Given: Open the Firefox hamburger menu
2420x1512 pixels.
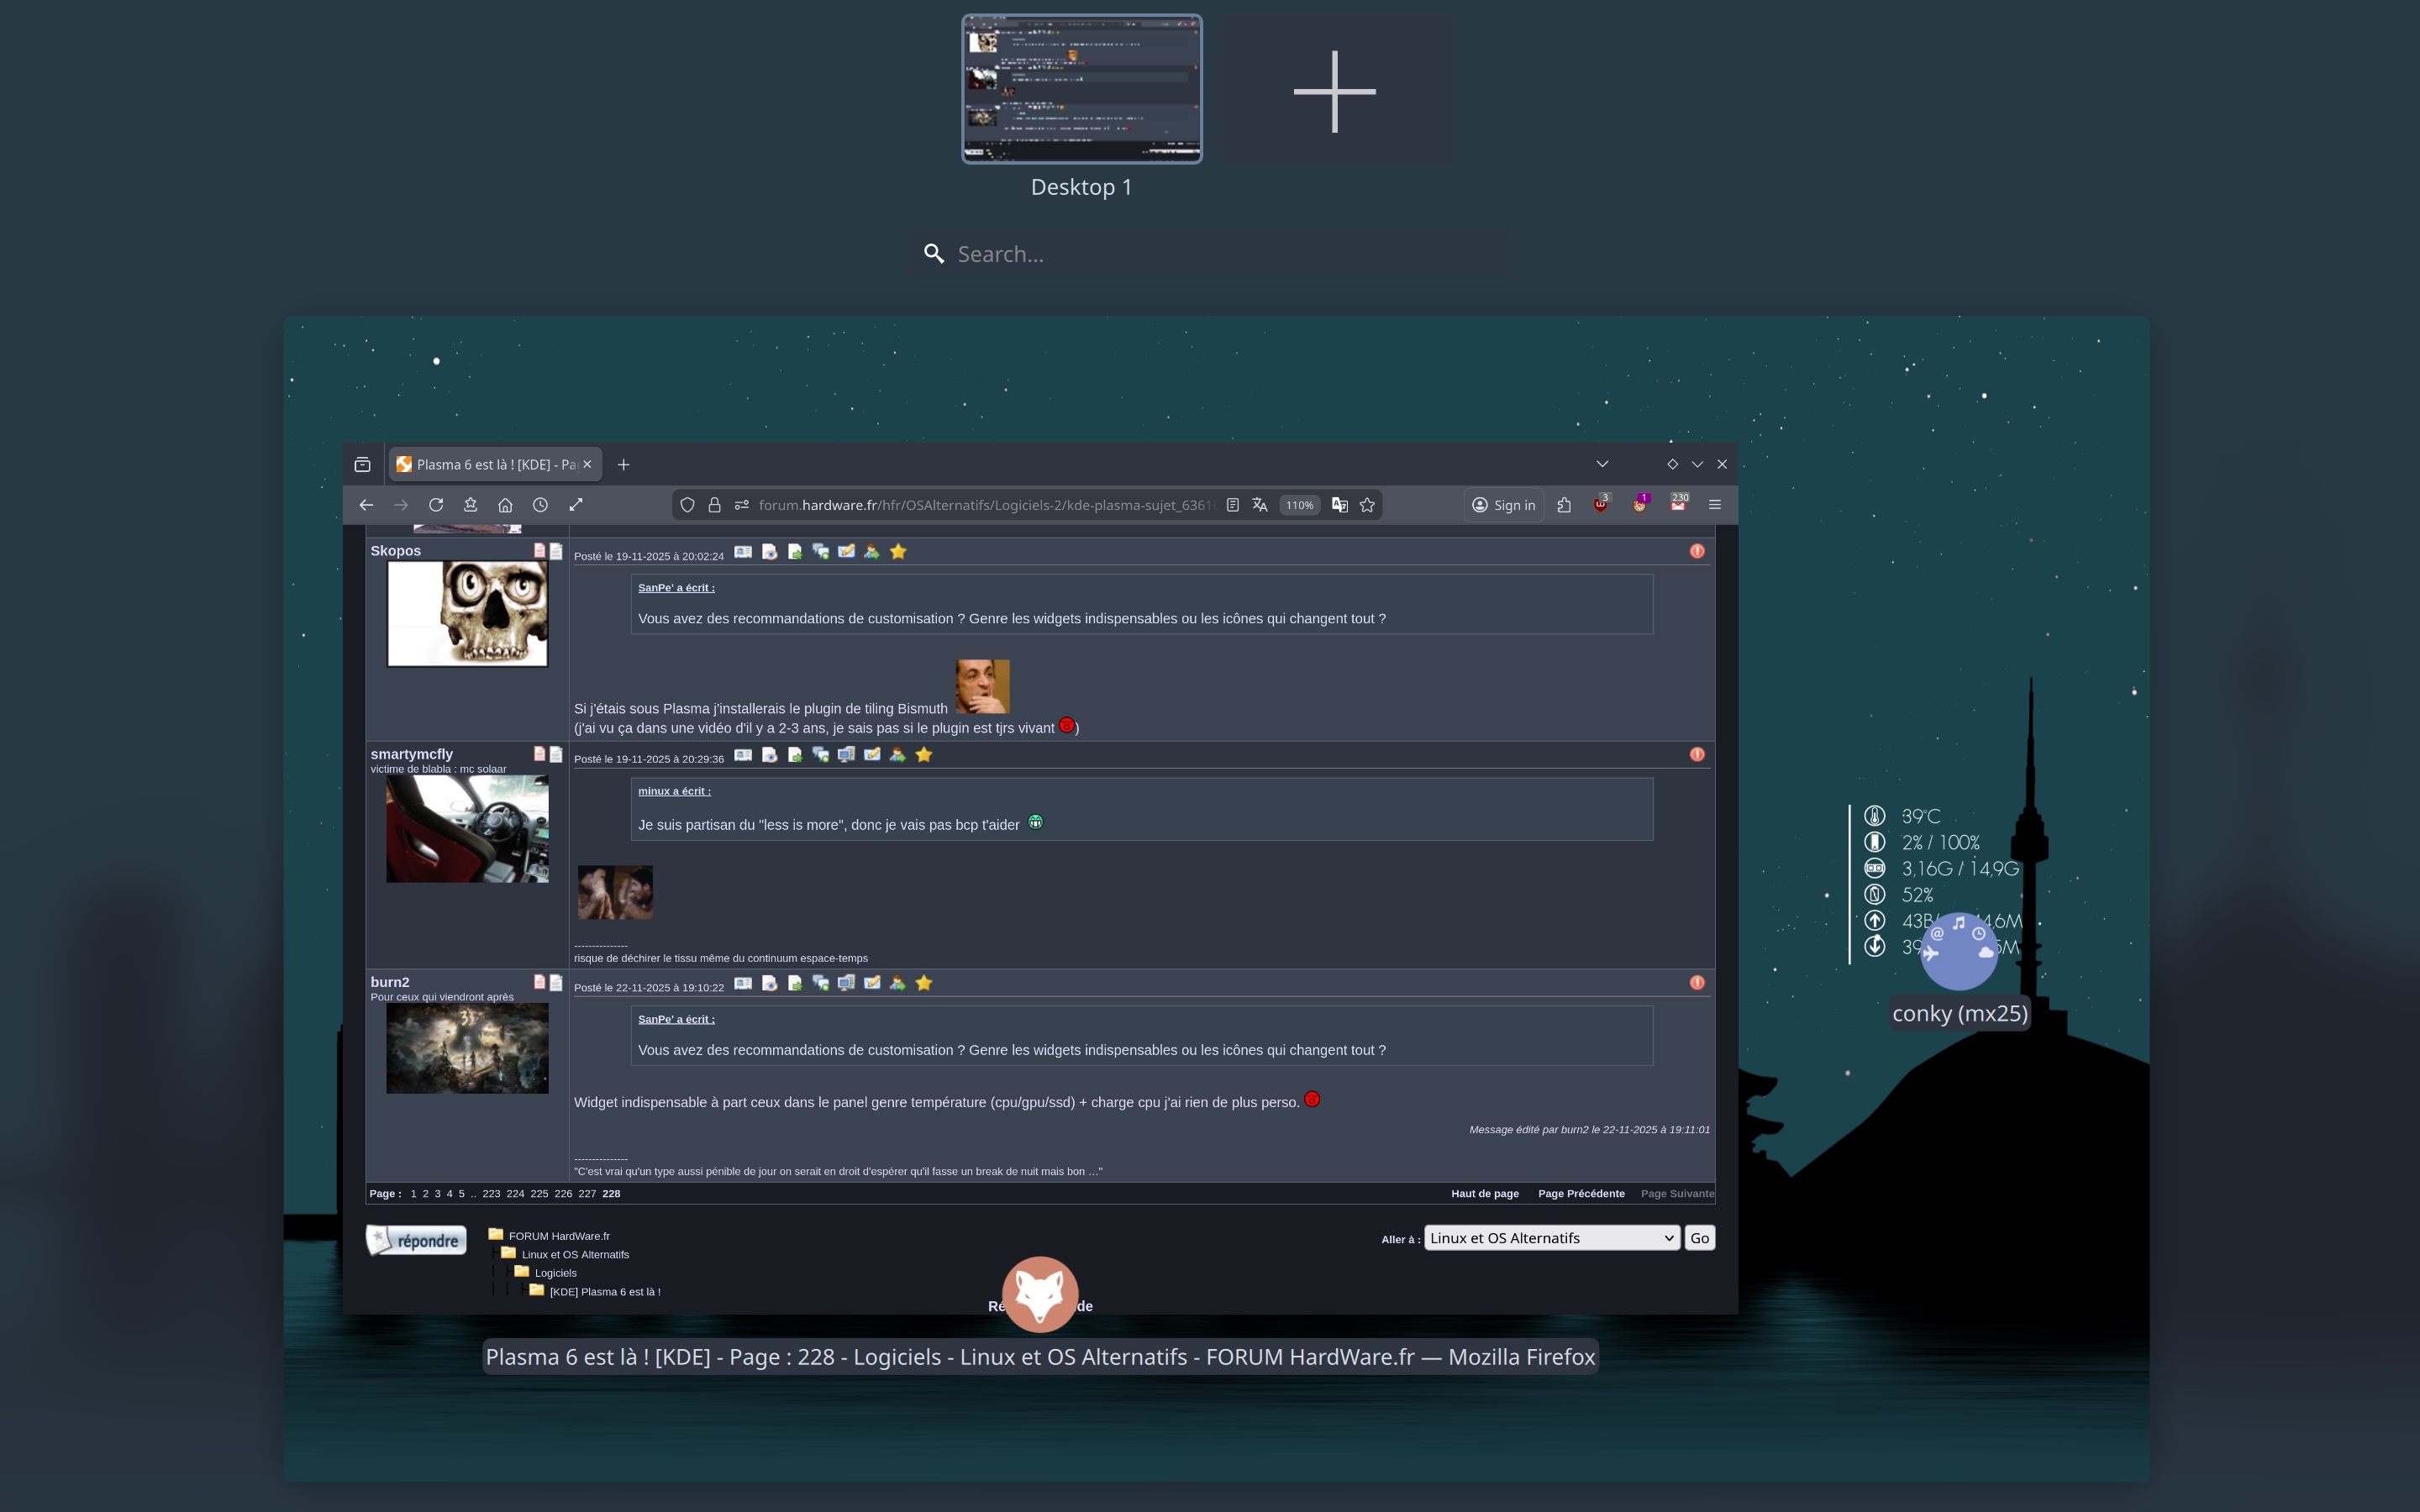Looking at the screenshot, I should (1714, 505).
